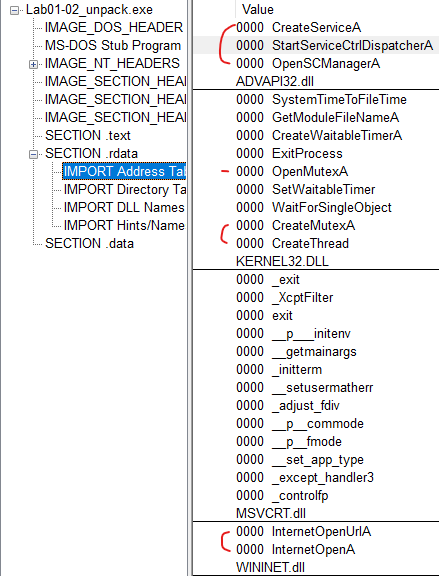439x576 pixels.
Task: Select the __p__fmode row
Action: coord(316,442)
